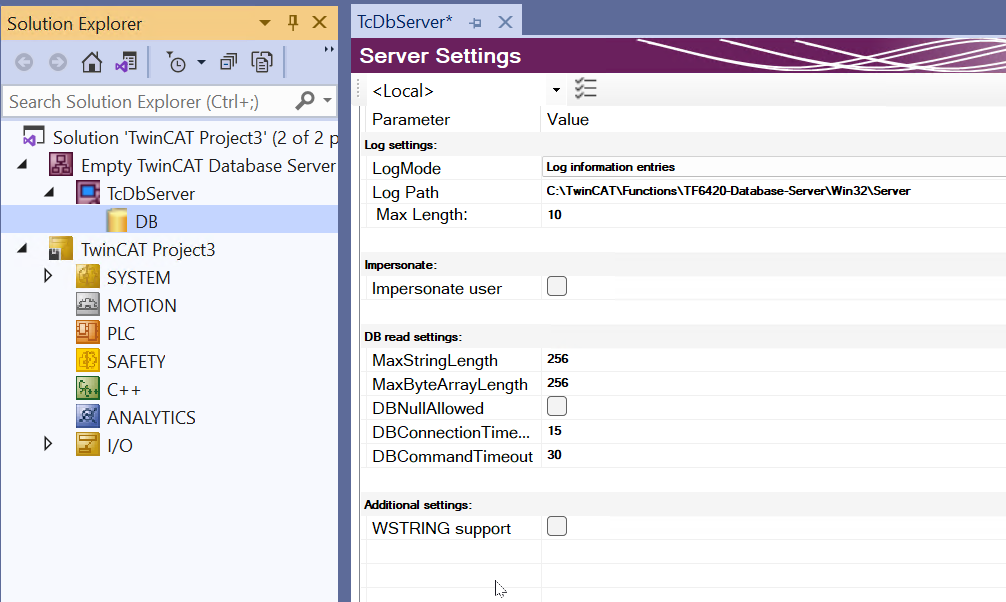The width and height of the screenshot is (1006, 602).
Task: Pin the TcDbServer* tab
Action: pos(475,23)
